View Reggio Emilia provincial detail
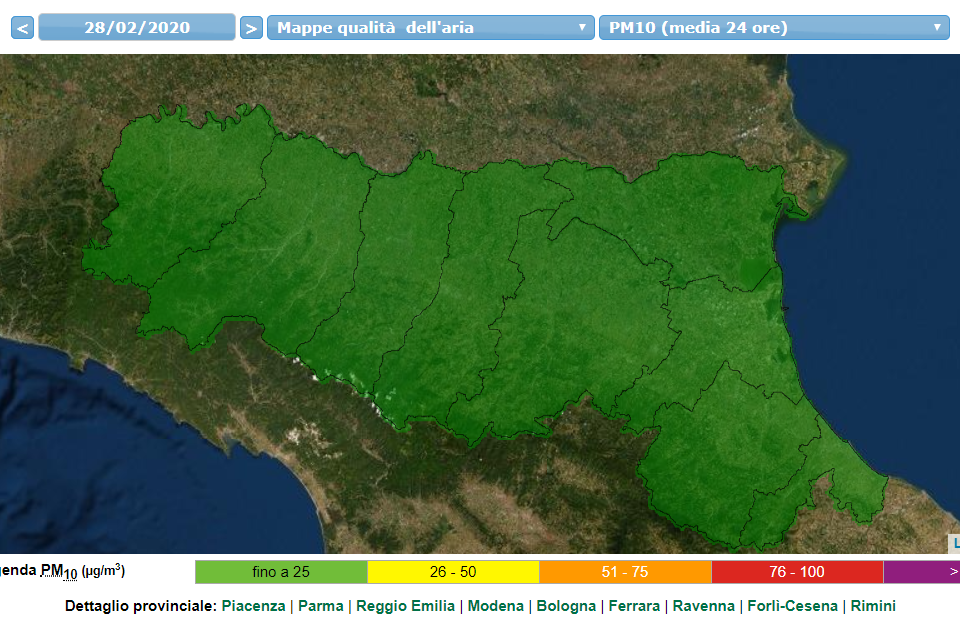This screenshot has width=960, height=622. click(405, 606)
